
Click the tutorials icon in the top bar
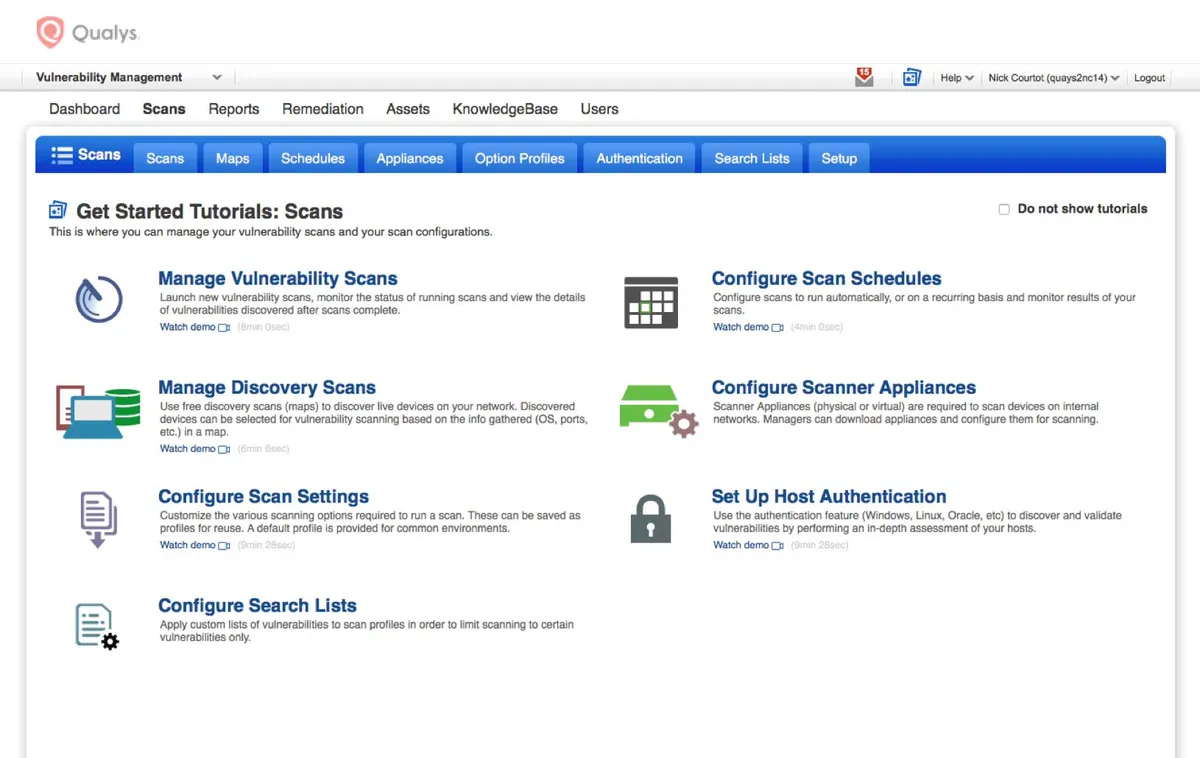pos(911,77)
